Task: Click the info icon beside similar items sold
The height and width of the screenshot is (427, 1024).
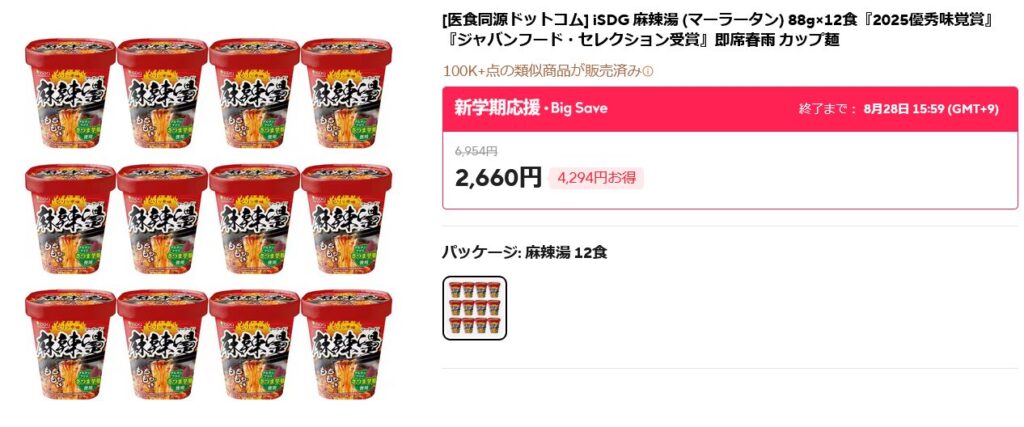Action: 647,72
